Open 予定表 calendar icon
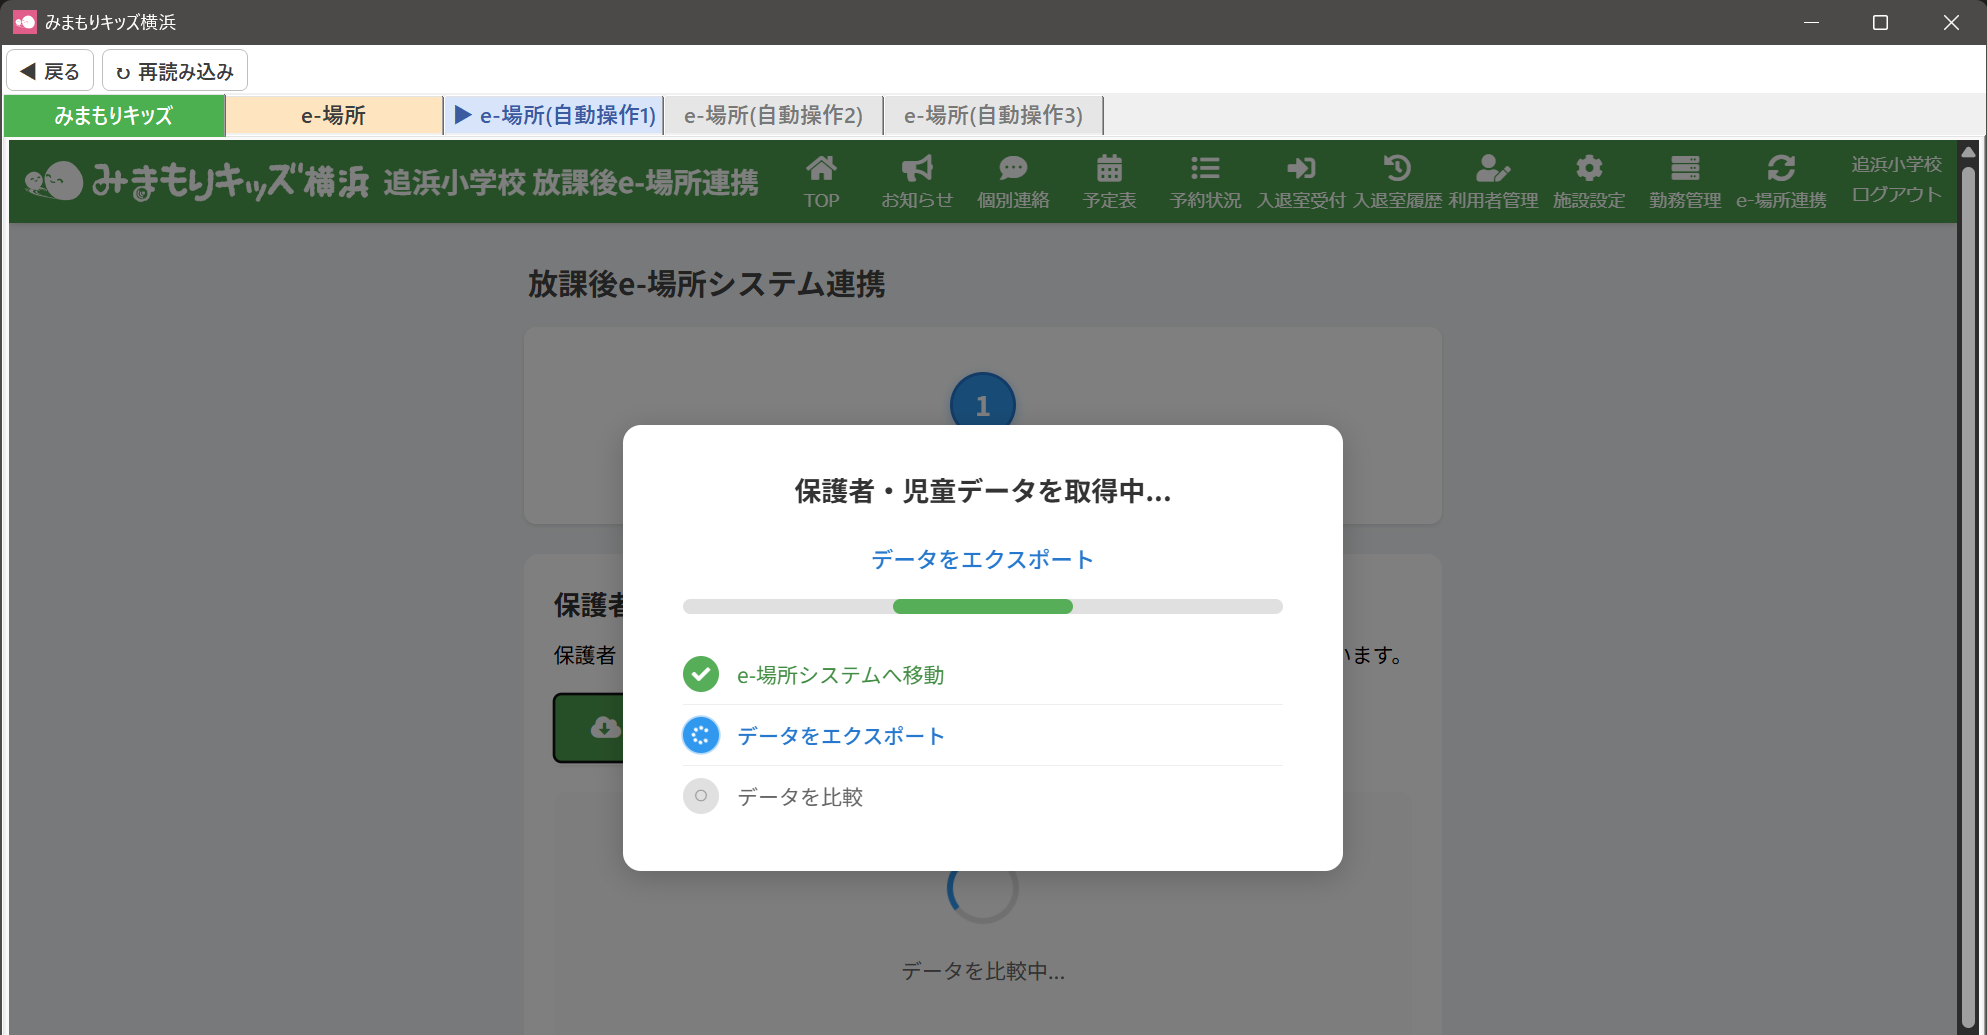Screen dimensions: 1987x1035 pos(1109,169)
